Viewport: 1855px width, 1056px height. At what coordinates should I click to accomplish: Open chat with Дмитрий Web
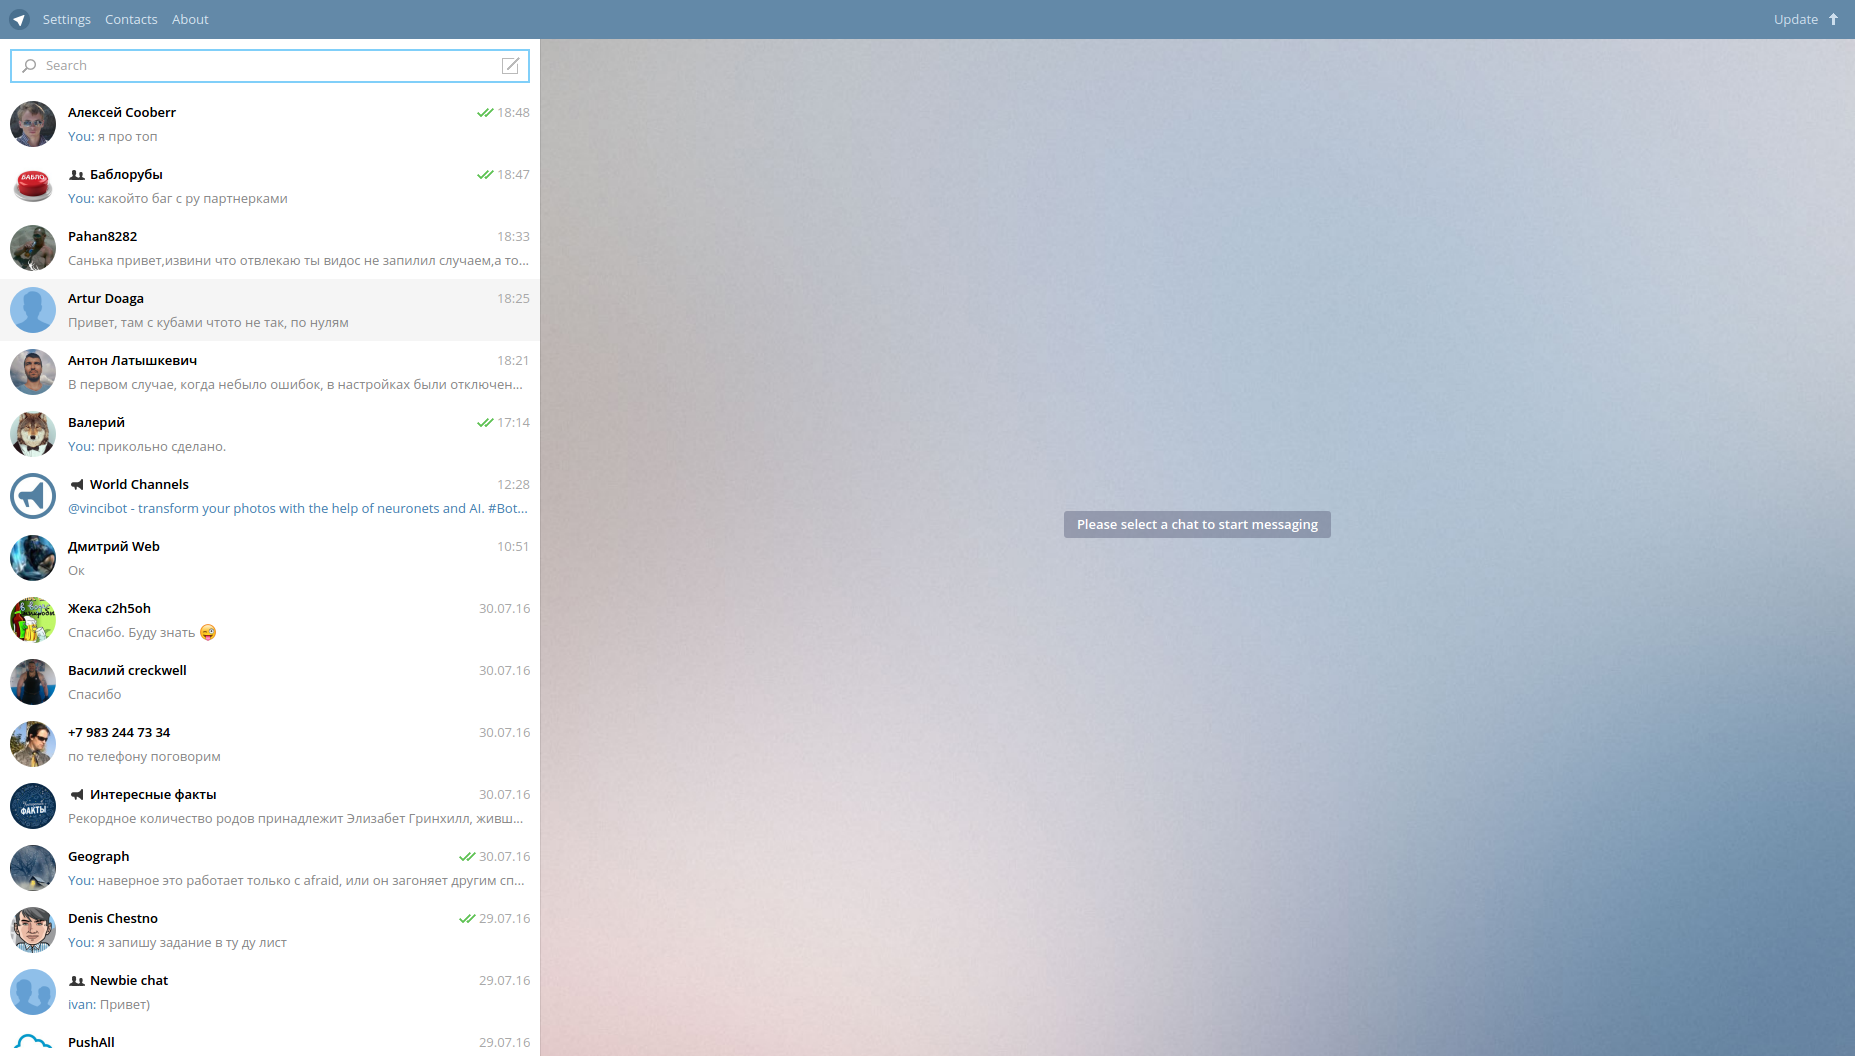pos(270,558)
